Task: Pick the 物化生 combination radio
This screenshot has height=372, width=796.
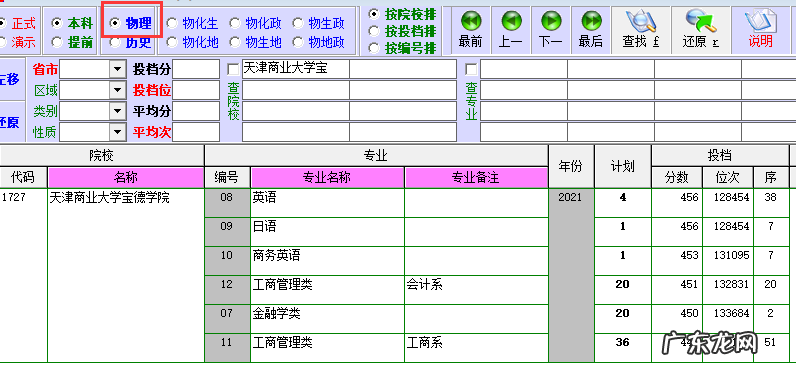Action: point(173,23)
